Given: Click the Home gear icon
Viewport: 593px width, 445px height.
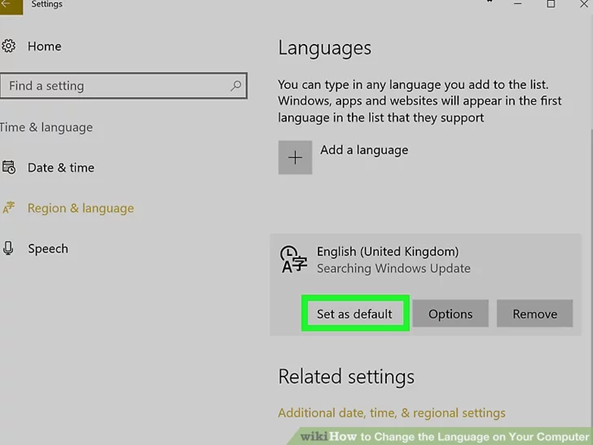Looking at the screenshot, I should click(8, 46).
